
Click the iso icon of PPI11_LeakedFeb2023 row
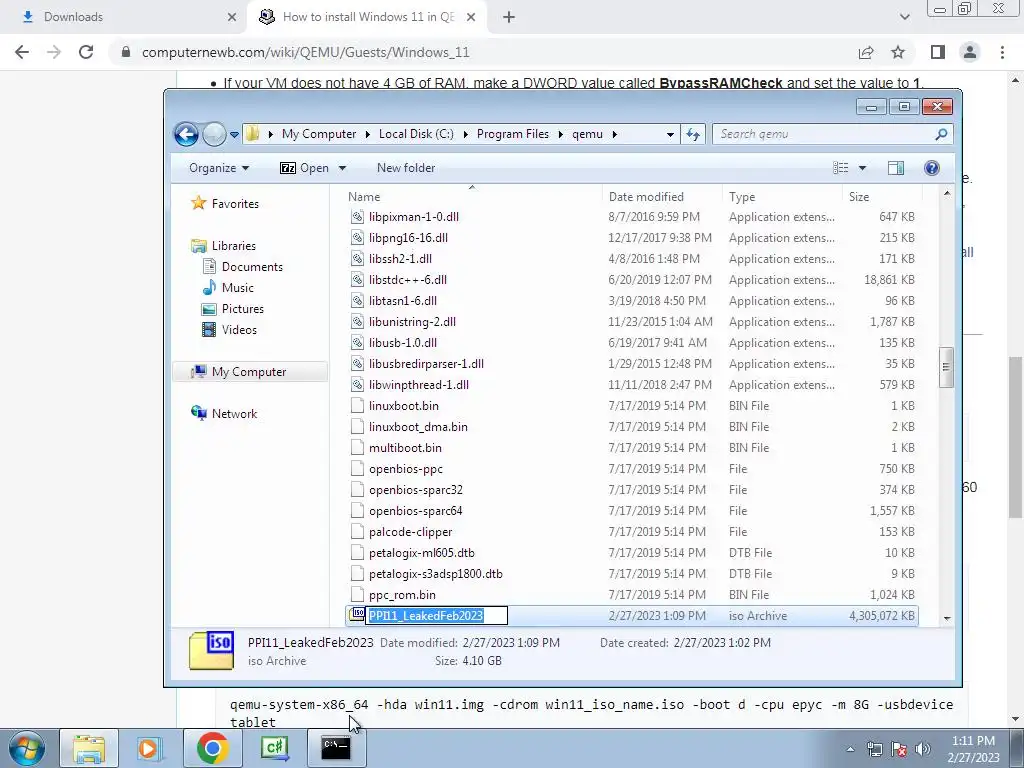(357, 614)
